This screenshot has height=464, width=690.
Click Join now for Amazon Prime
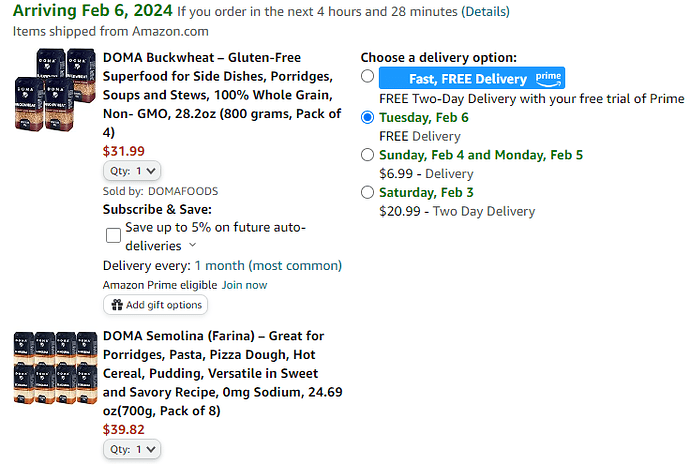(x=244, y=285)
